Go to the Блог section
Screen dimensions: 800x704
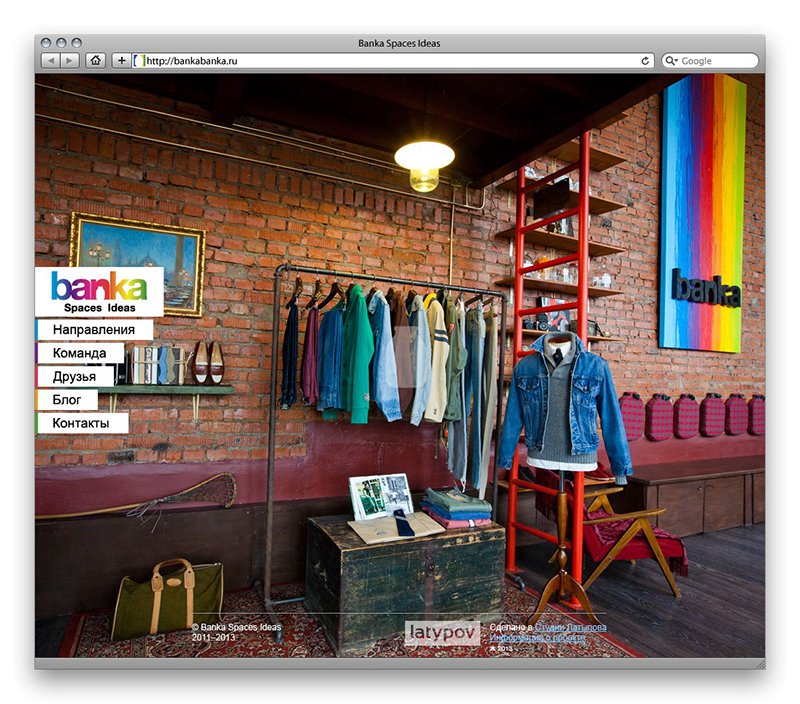67,400
